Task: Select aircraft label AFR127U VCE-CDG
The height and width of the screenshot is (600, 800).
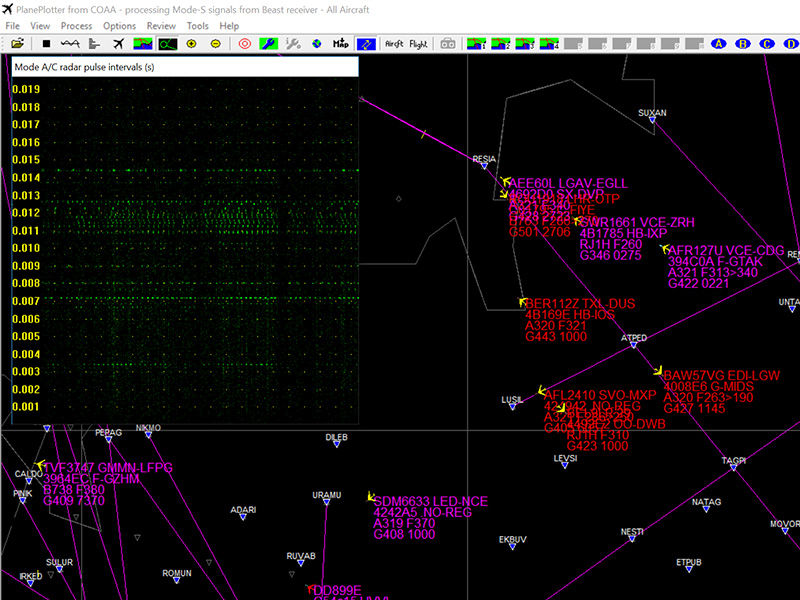Action: (726, 251)
